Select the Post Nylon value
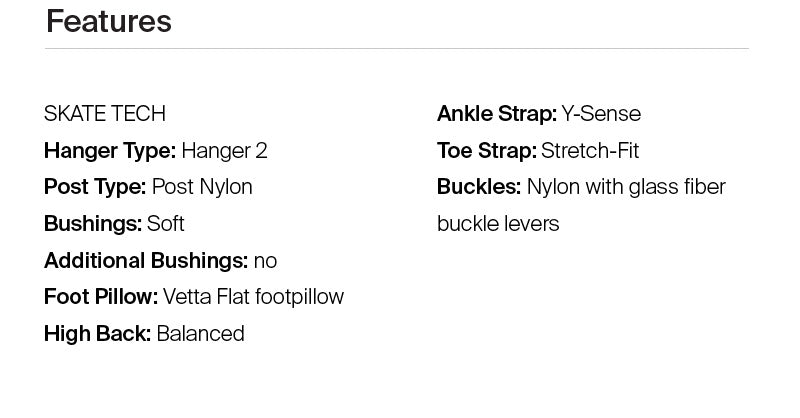 [202, 187]
